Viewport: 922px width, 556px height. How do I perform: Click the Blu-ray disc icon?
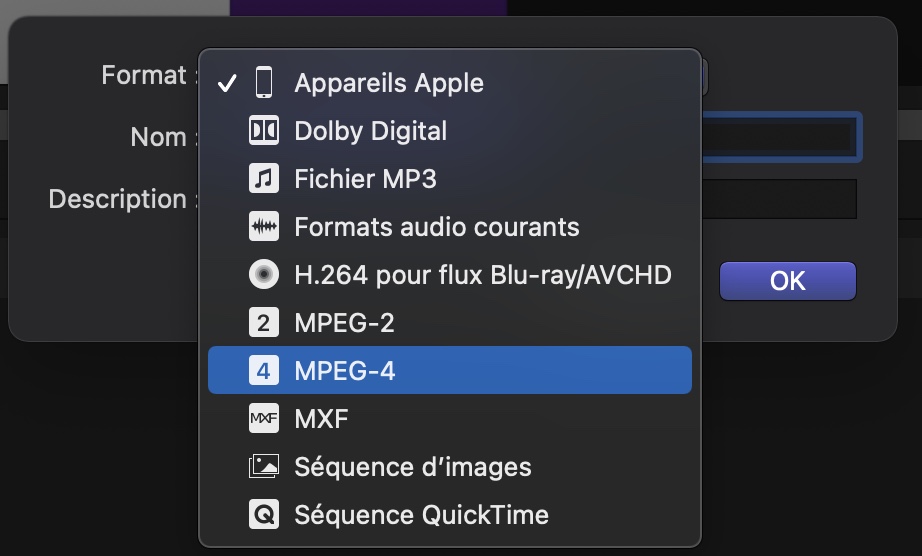[264, 275]
